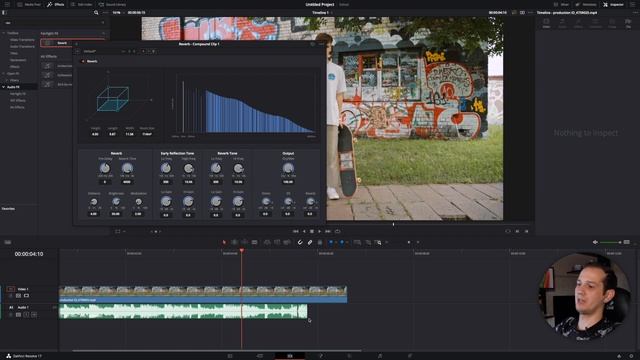
Task: Select the Trim Edit Mode tool
Action: coord(234,242)
